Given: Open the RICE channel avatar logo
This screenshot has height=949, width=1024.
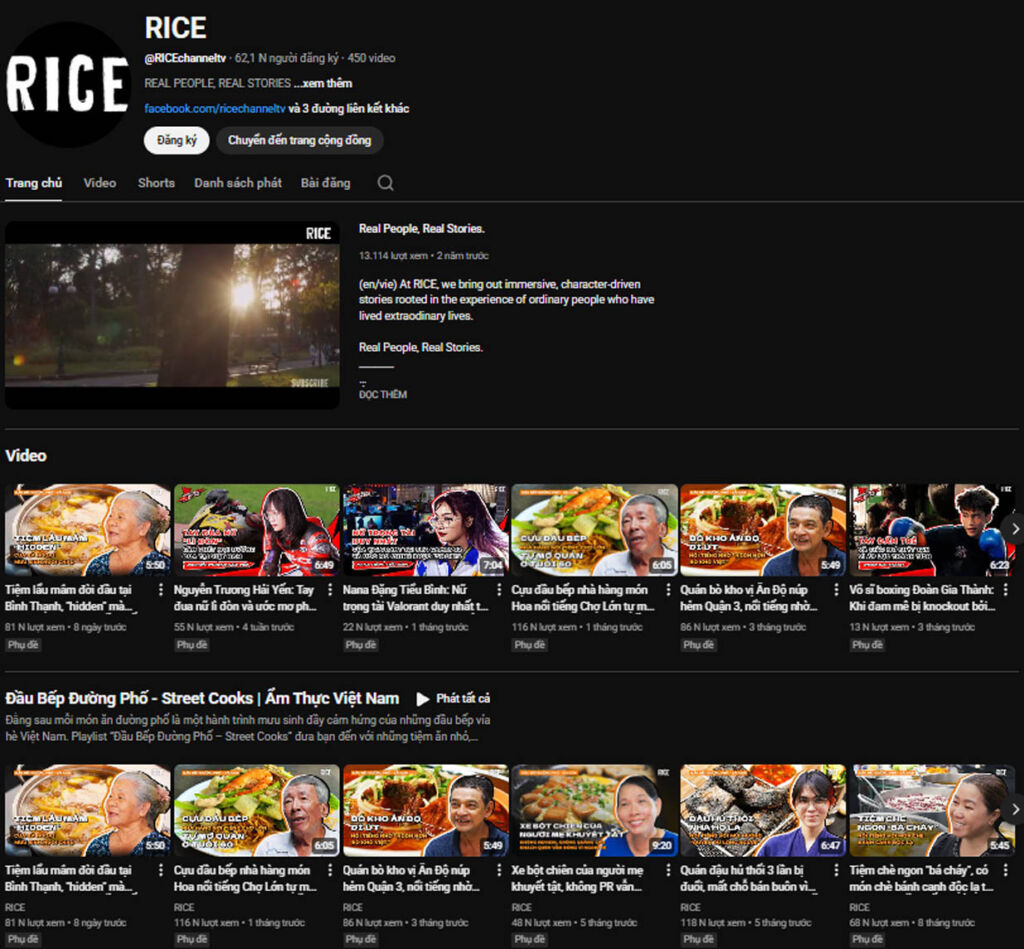Looking at the screenshot, I should click(68, 85).
